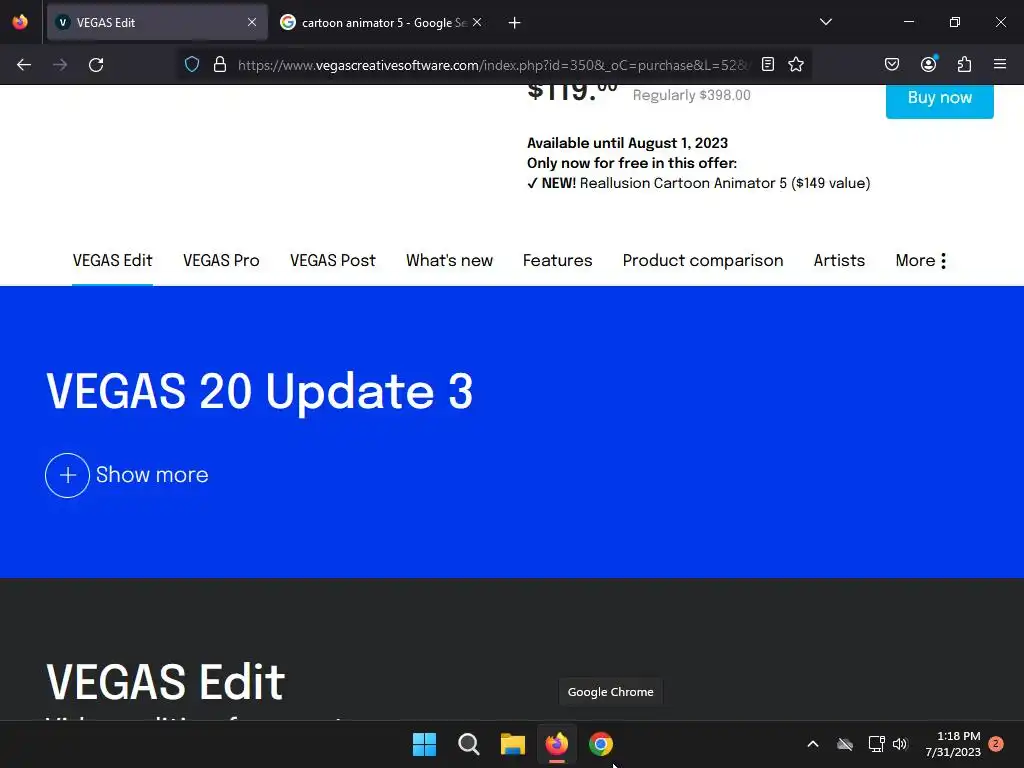Click the Buy now button
This screenshot has width=1024, height=768.
point(940,99)
